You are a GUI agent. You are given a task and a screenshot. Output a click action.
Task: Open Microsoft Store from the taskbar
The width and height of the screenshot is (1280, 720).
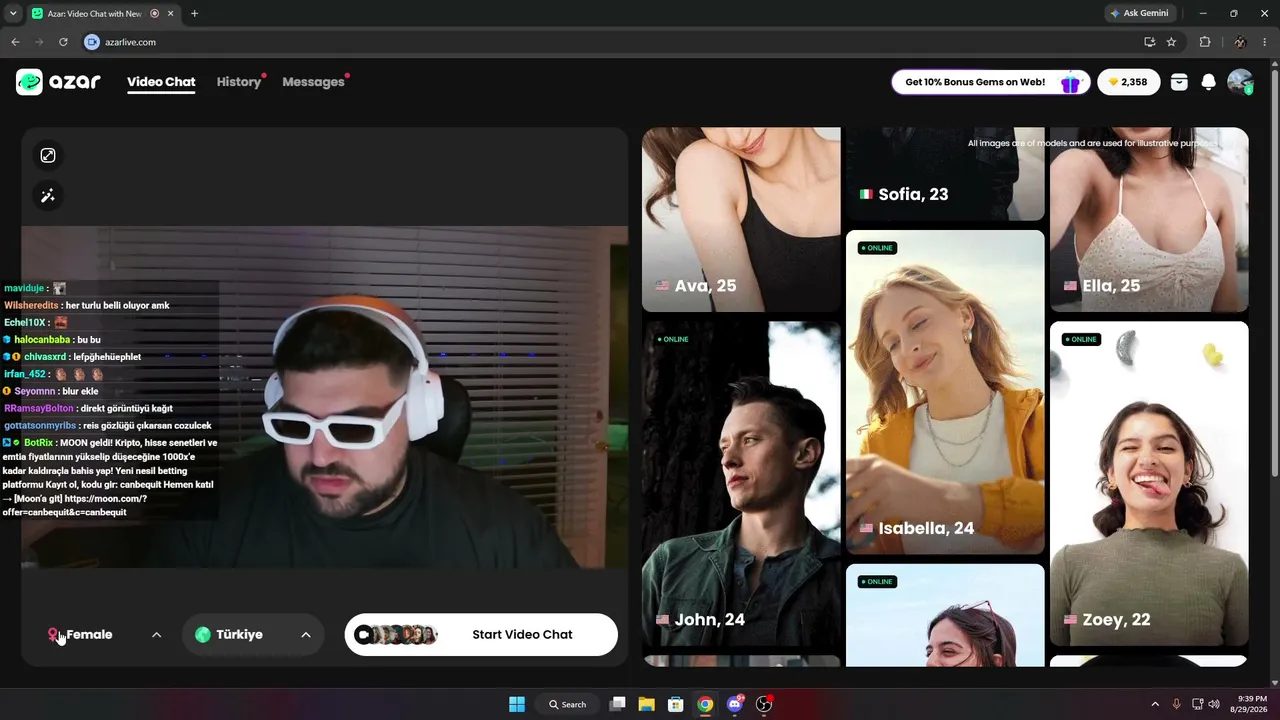(676, 704)
